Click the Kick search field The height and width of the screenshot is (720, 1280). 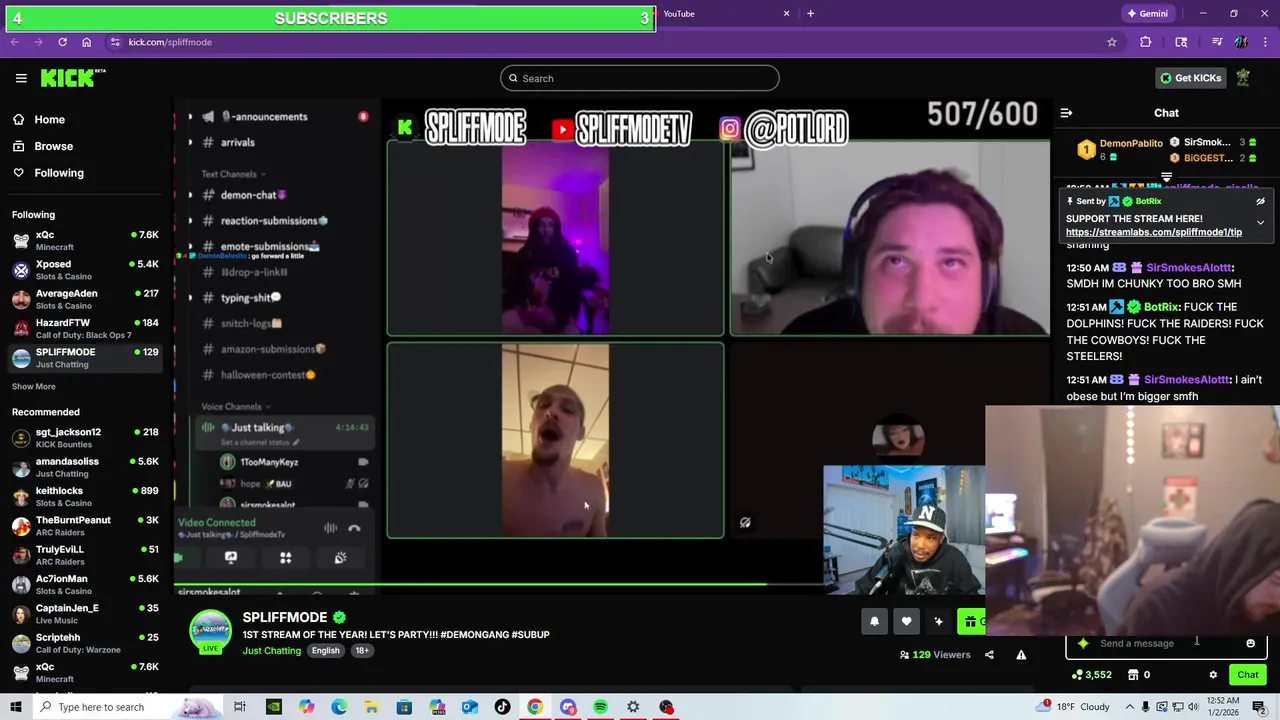pos(639,78)
